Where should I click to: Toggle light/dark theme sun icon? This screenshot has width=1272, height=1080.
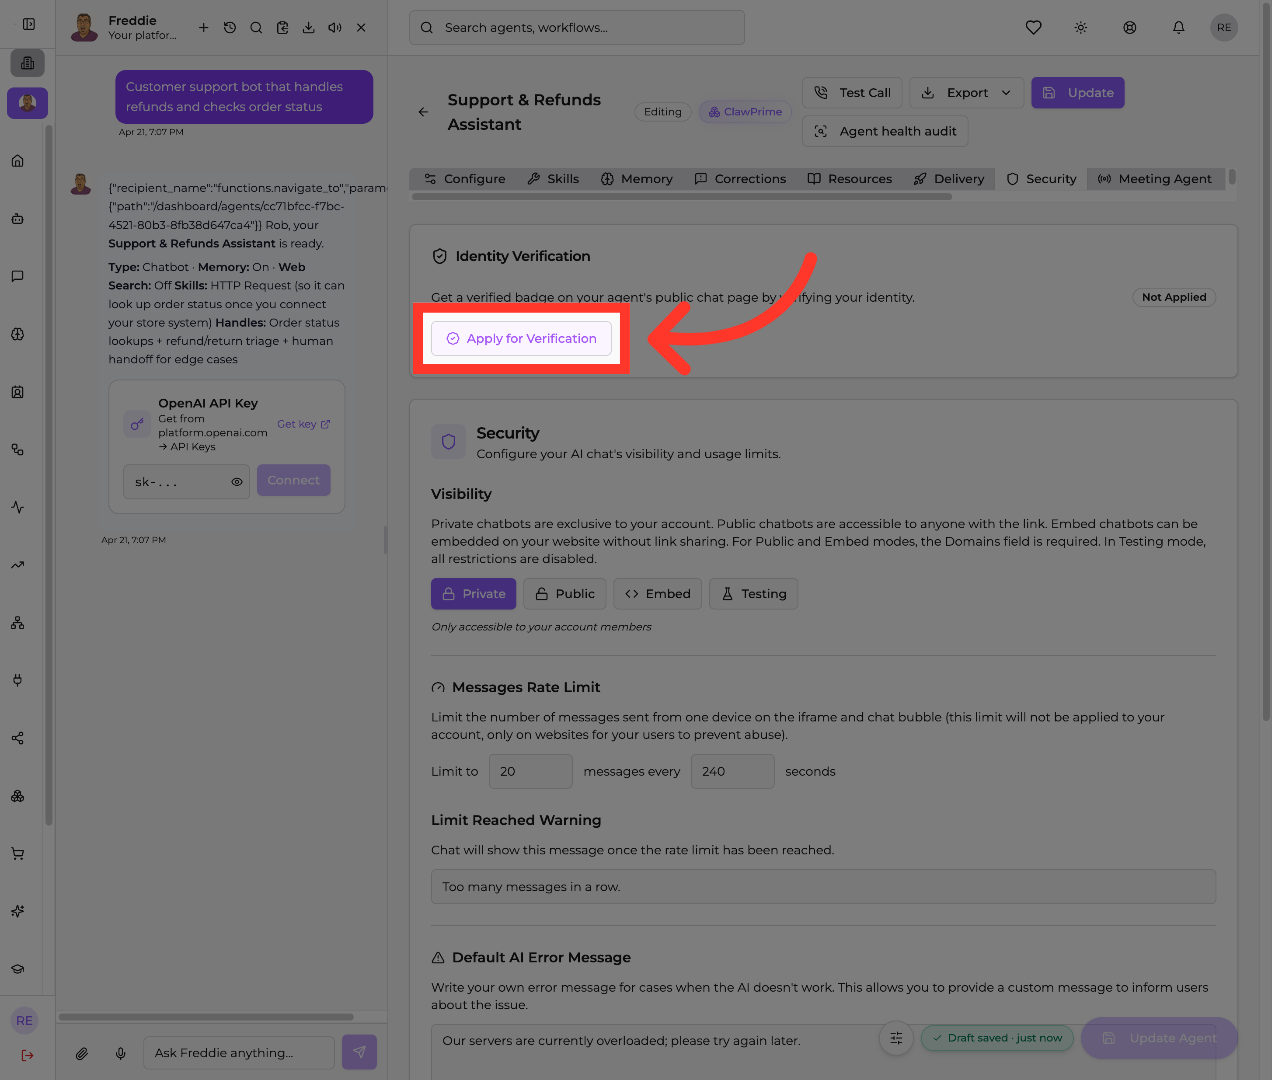(1081, 28)
